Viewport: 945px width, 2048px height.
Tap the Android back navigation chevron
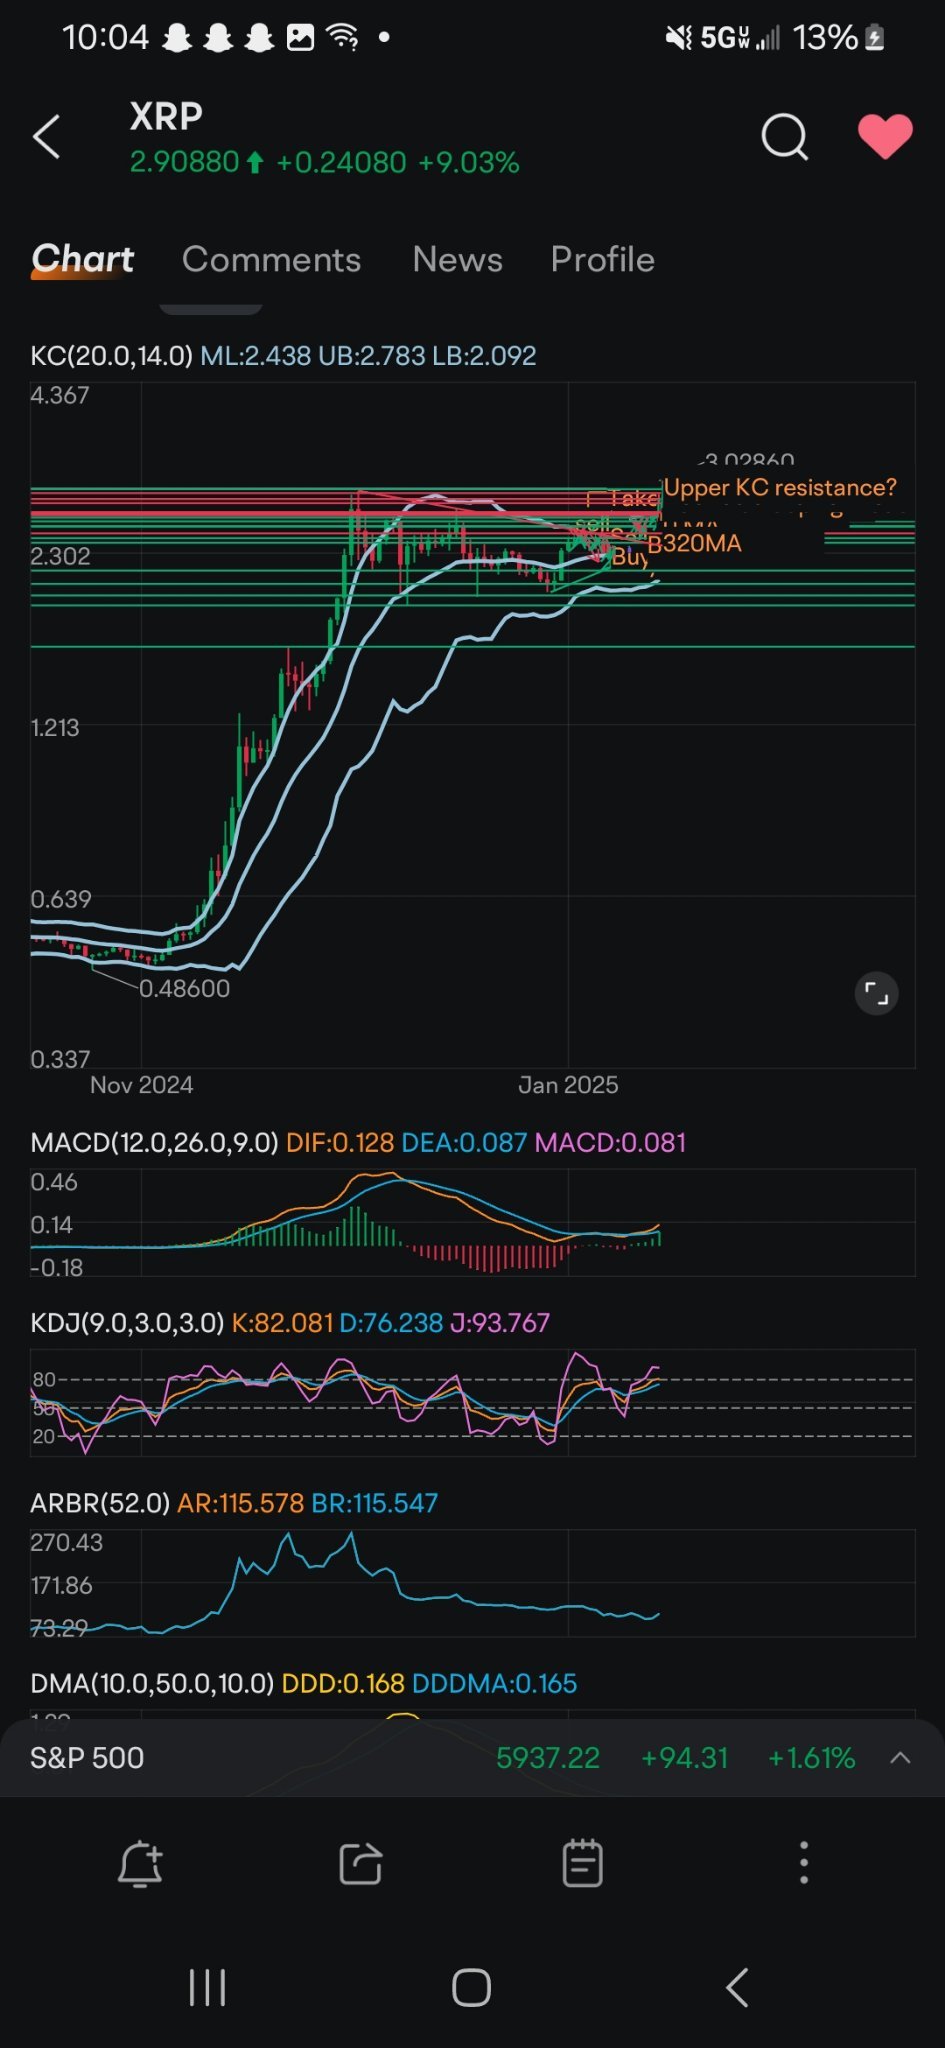tap(737, 1988)
